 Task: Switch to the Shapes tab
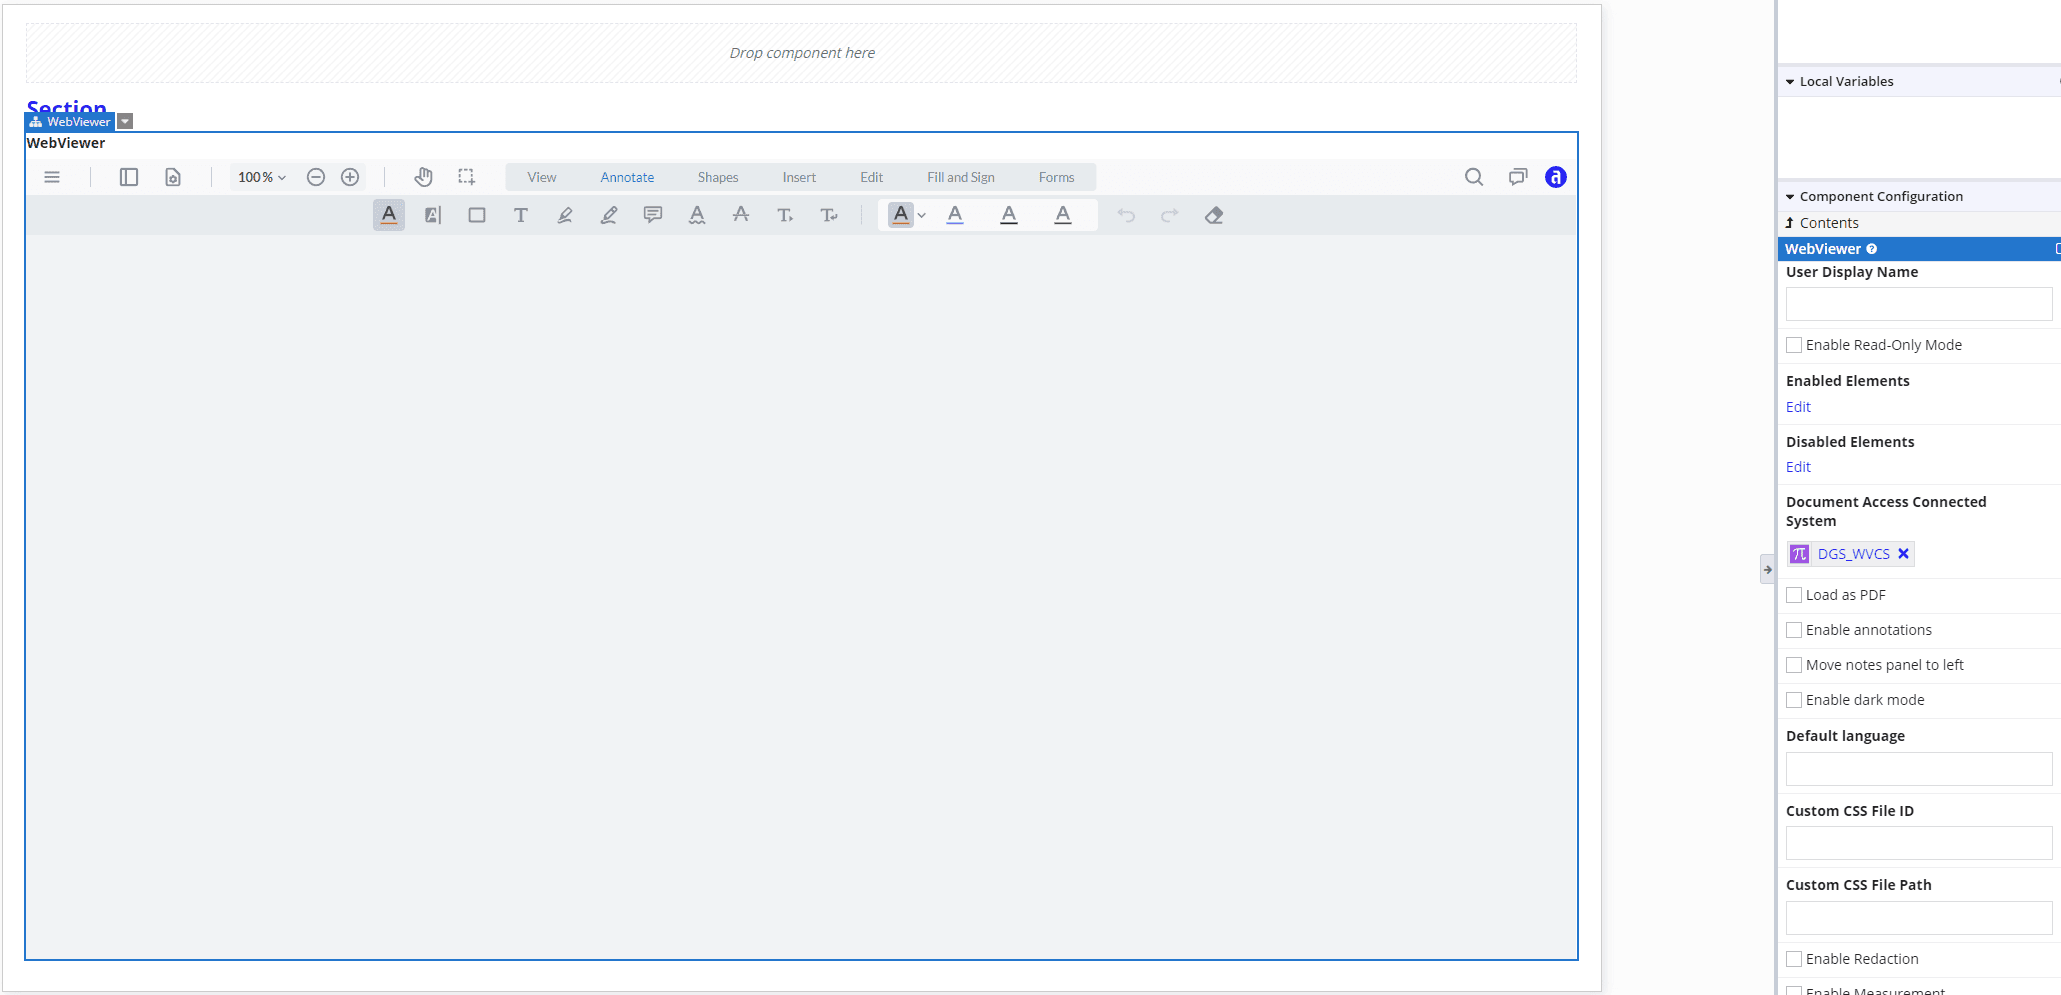click(x=717, y=177)
